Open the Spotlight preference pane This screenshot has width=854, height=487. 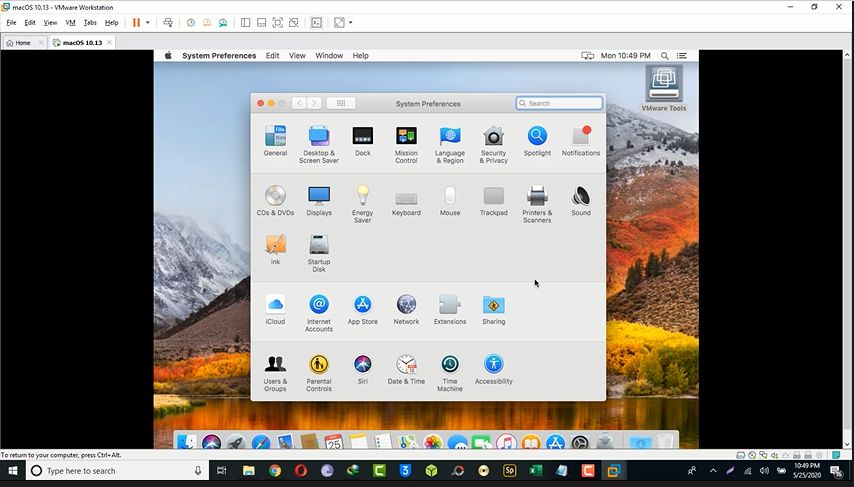[537, 141]
